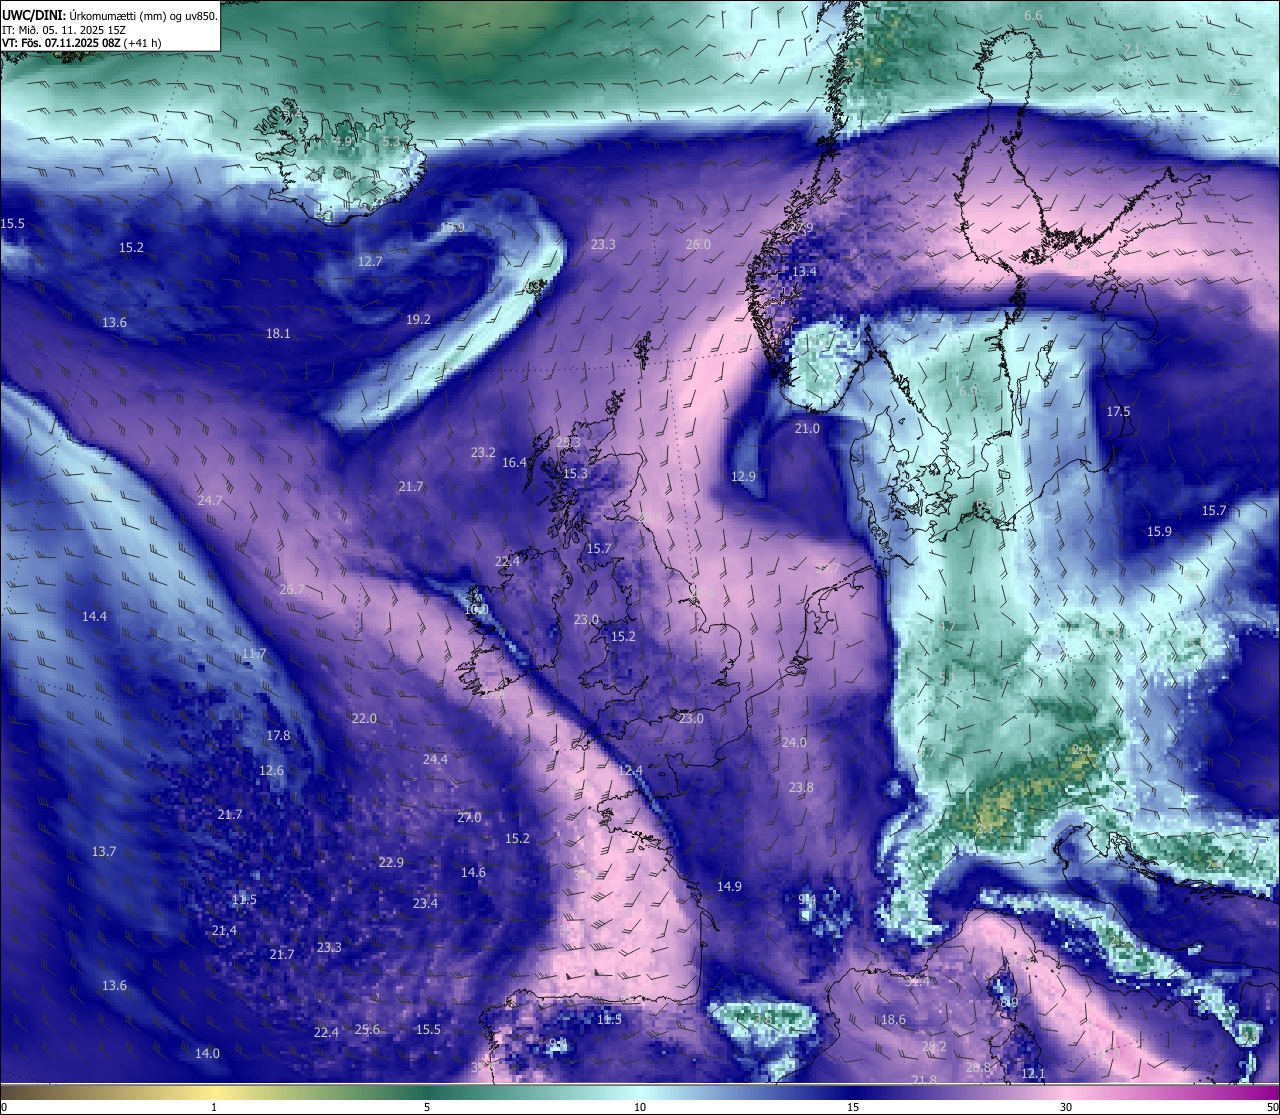Image resolution: width=1280 pixels, height=1115 pixels.
Task: Click the map value 12.6
Action: [271, 770]
